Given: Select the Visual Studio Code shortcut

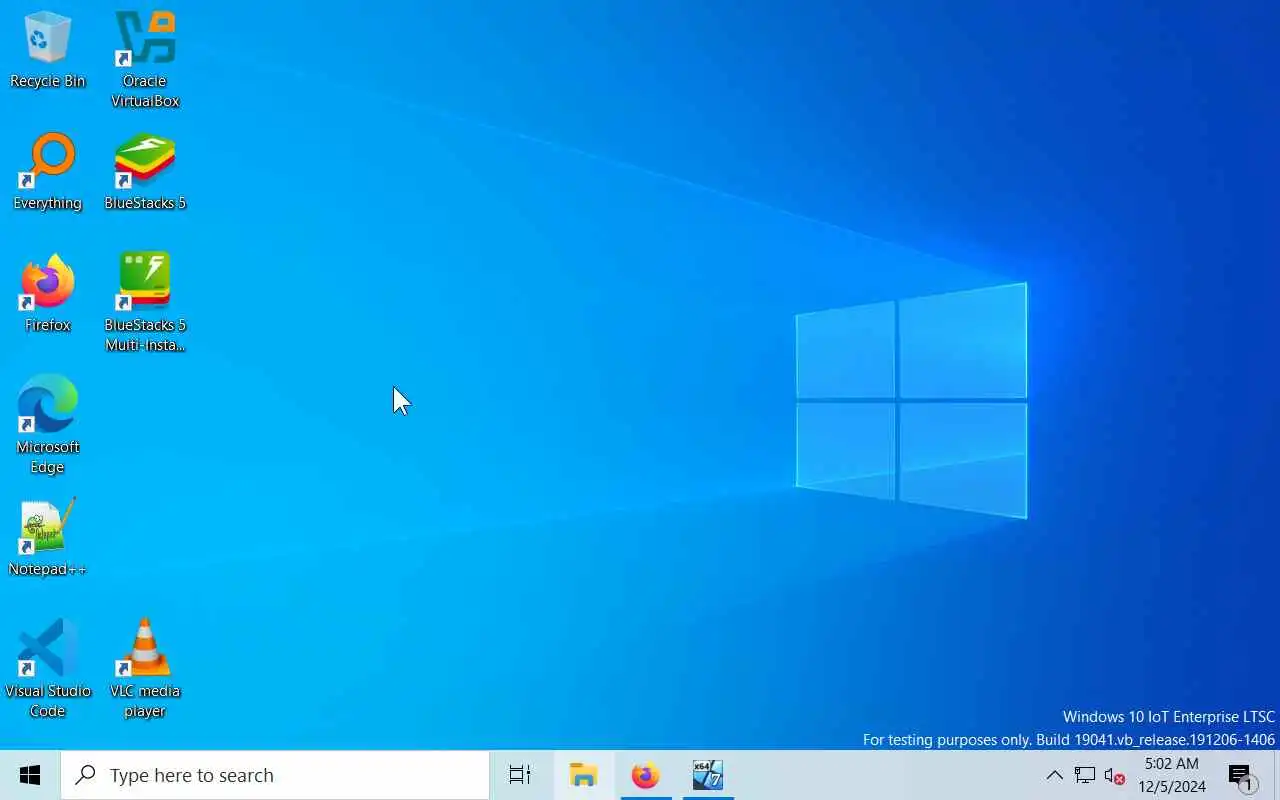Looking at the screenshot, I should coord(47,668).
